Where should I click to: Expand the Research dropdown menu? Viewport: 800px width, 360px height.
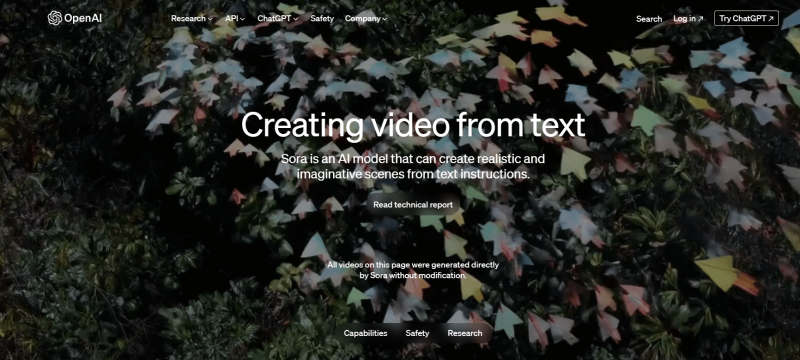coord(191,18)
